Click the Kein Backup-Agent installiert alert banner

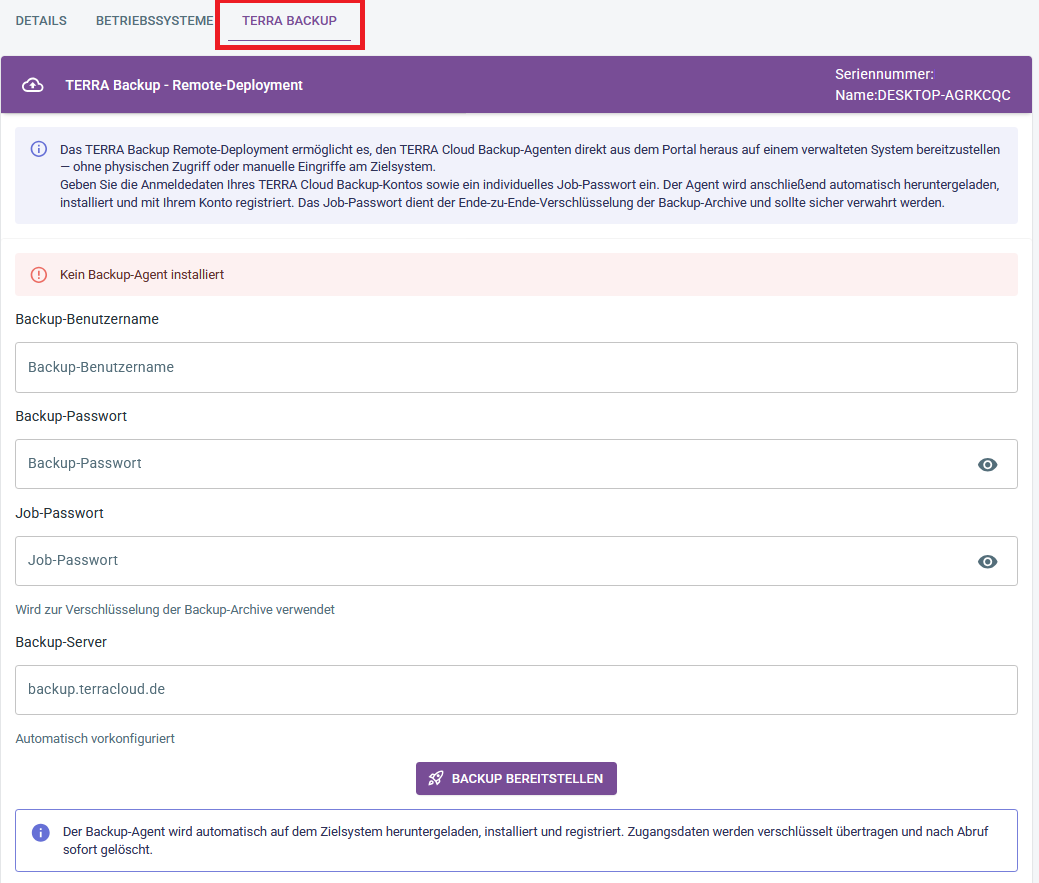pos(516,274)
